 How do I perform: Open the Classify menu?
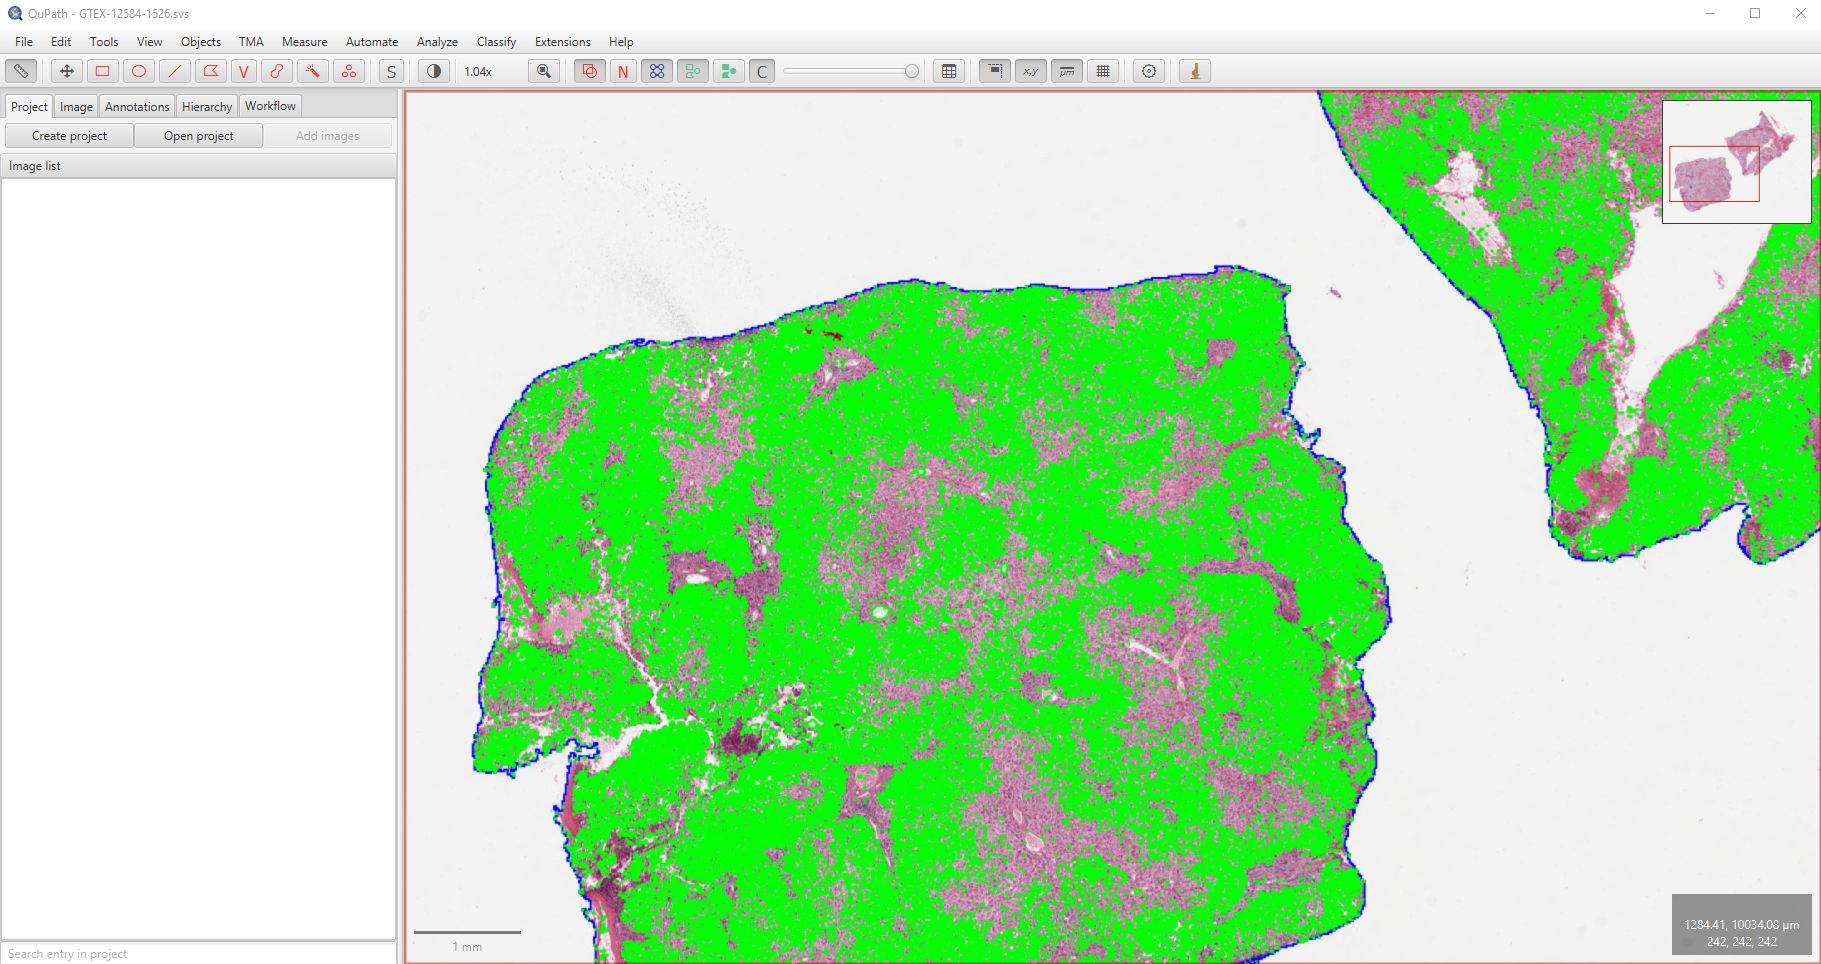point(496,42)
